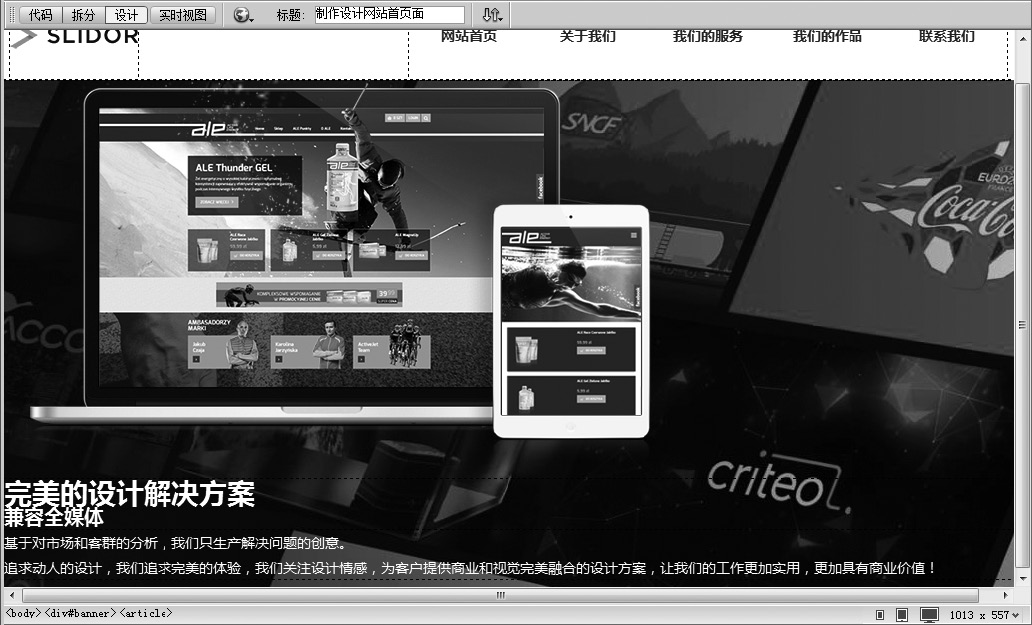This screenshot has height=625, width=1032.
Task: Click the vertical scrollbar thumb
Action: coord(1021,324)
